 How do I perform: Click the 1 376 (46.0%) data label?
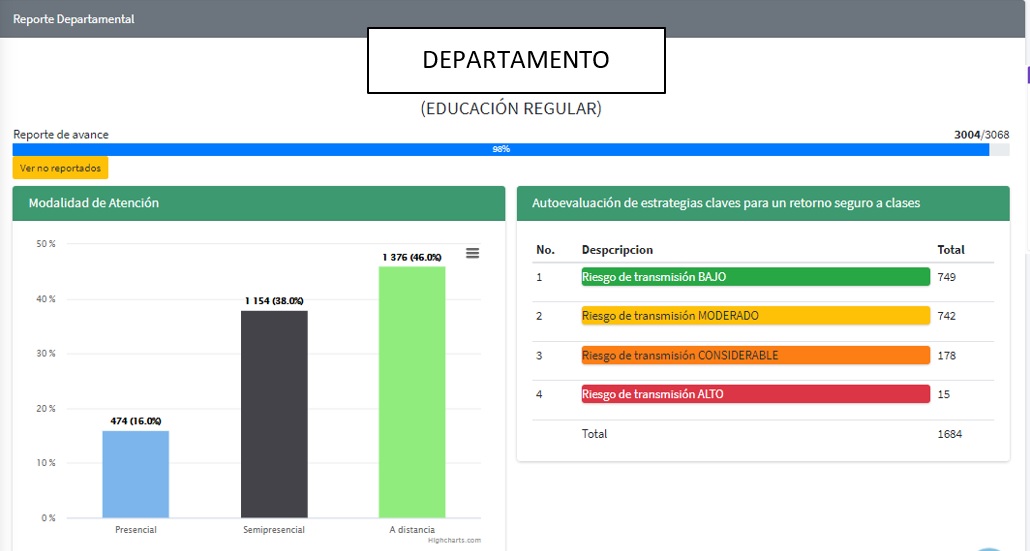[x=411, y=258]
